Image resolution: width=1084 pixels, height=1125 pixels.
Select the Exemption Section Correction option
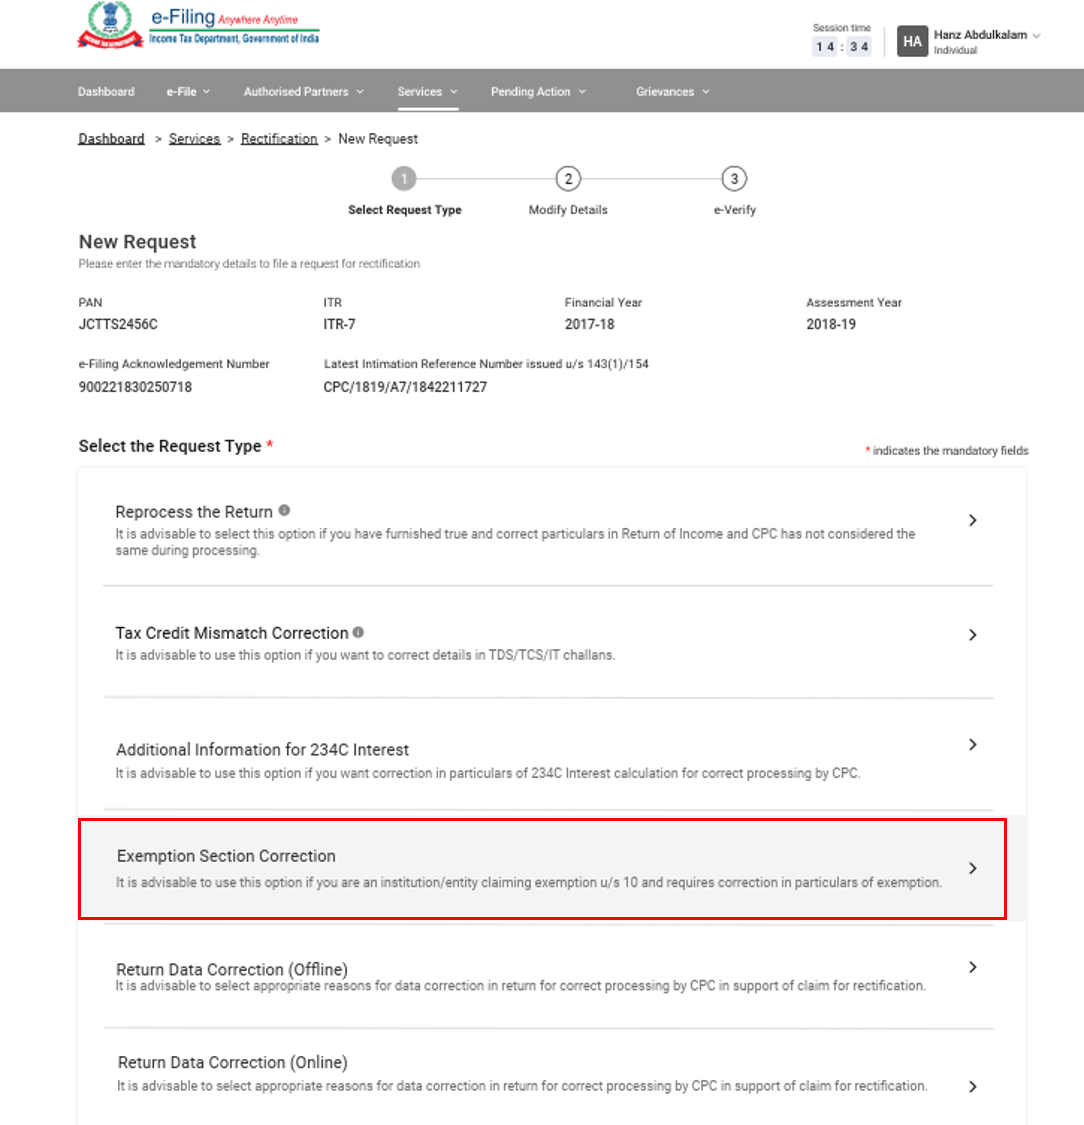[542, 868]
